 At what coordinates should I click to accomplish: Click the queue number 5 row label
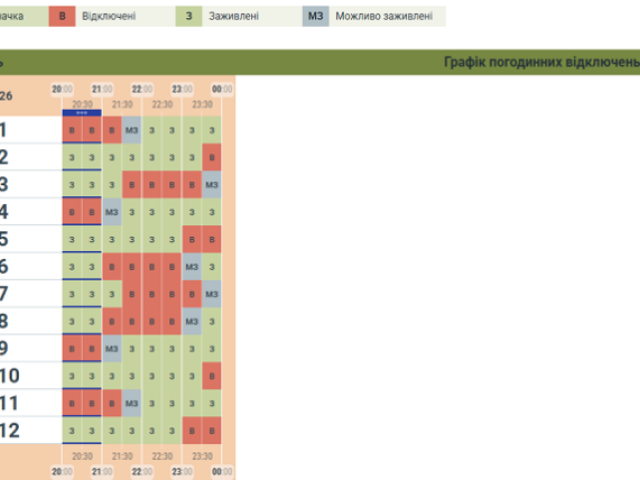click(4, 239)
